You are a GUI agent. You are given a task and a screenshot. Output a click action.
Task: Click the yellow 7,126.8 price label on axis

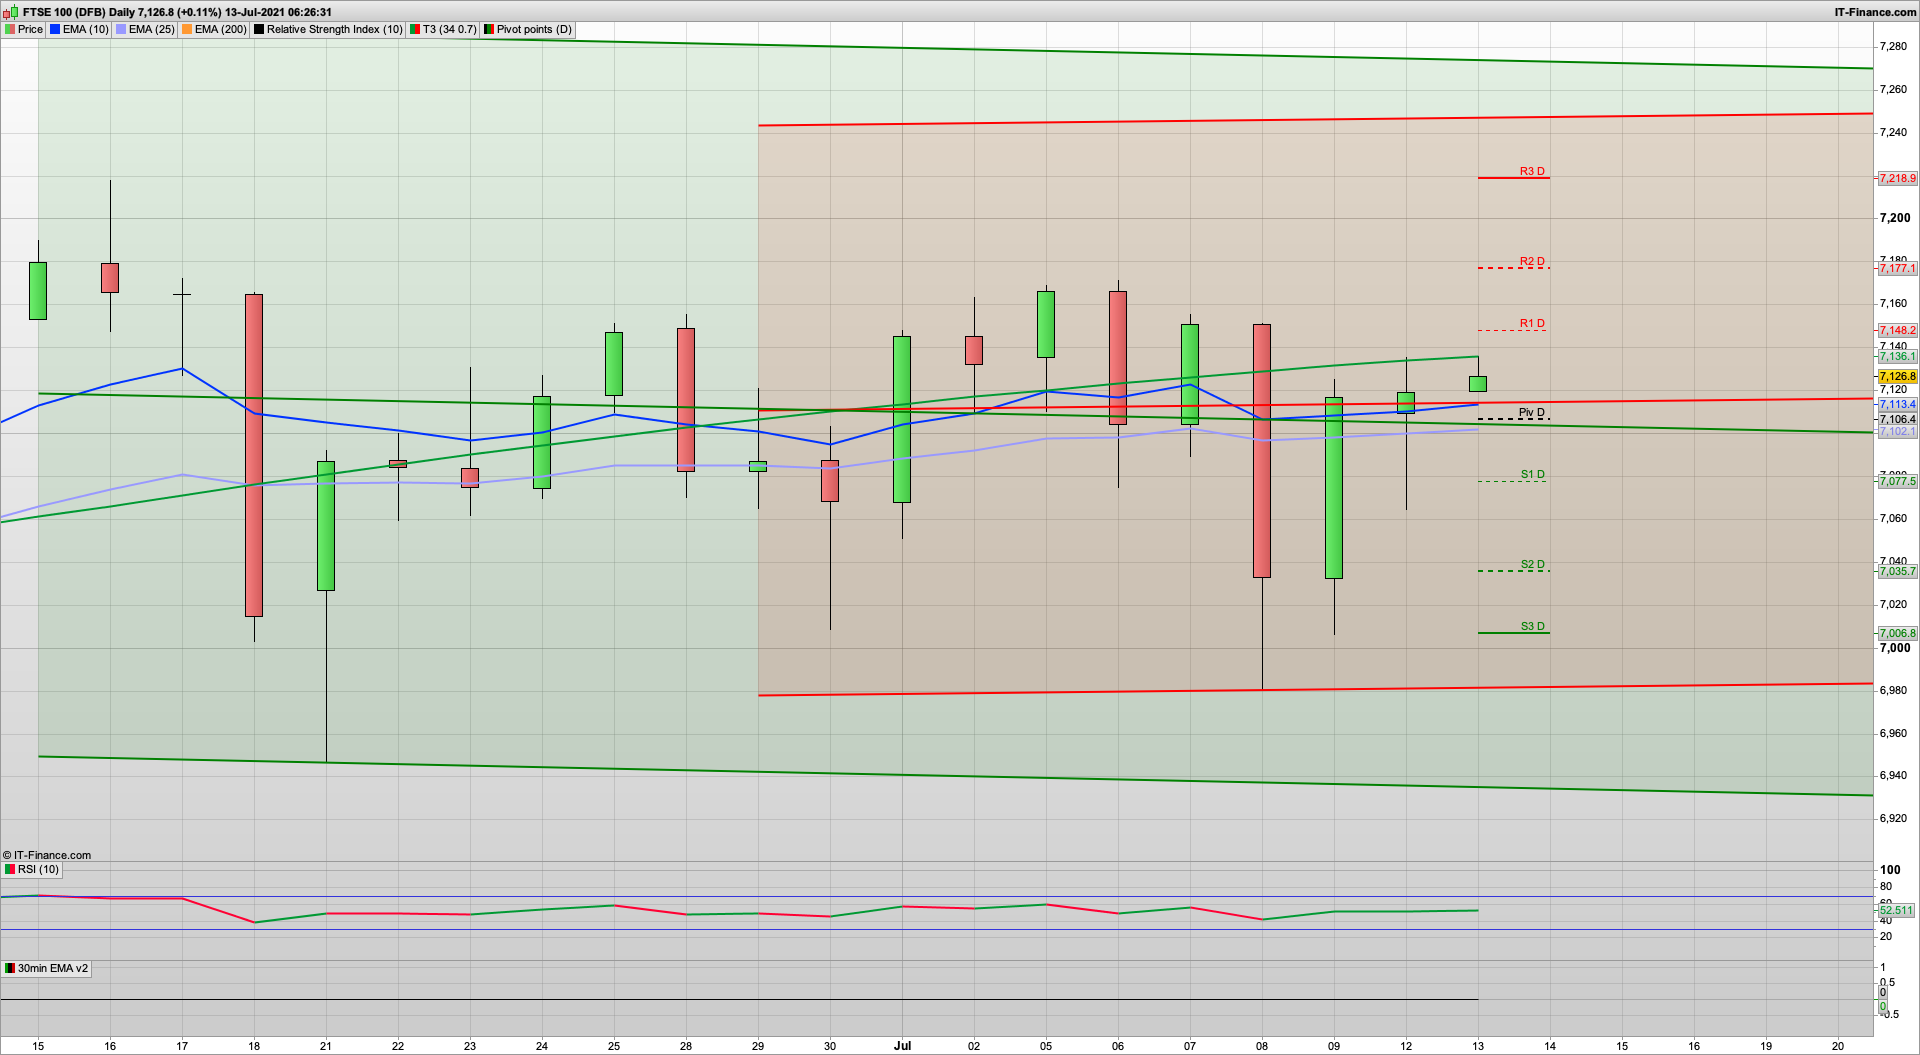tap(1897, 376)
